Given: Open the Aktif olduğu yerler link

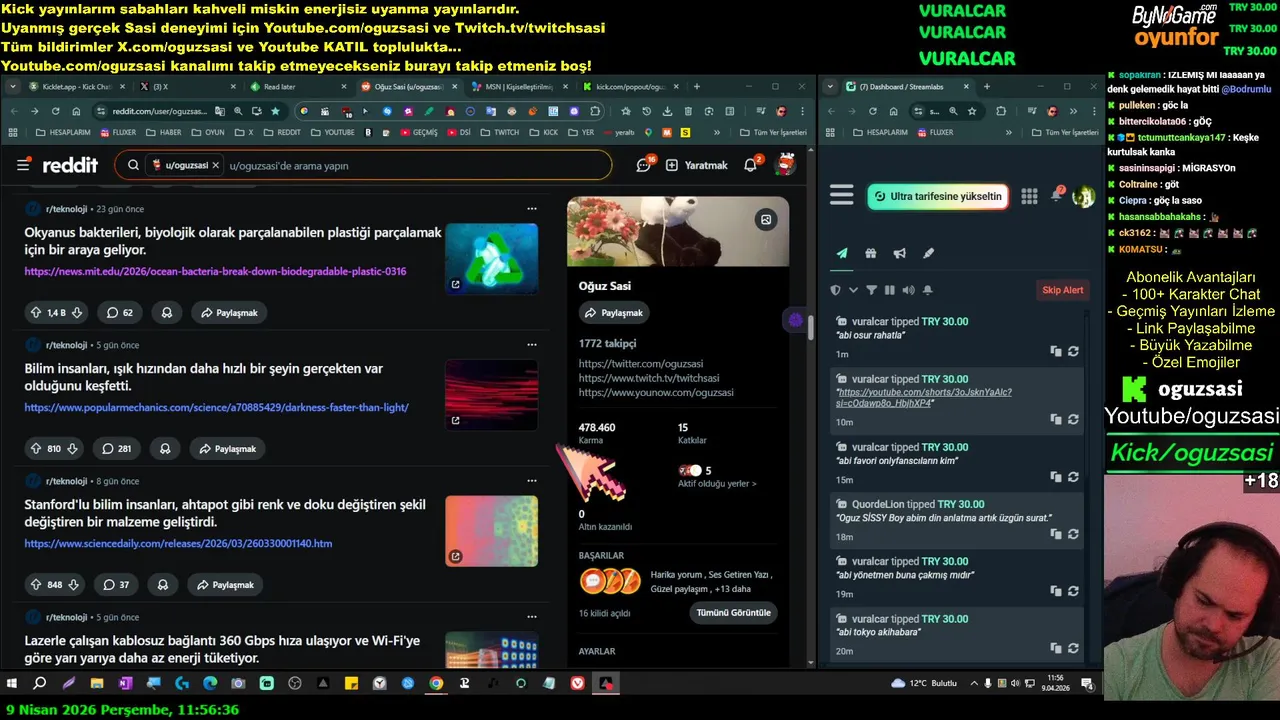Looking at the screenshot, I should [717, 484].
